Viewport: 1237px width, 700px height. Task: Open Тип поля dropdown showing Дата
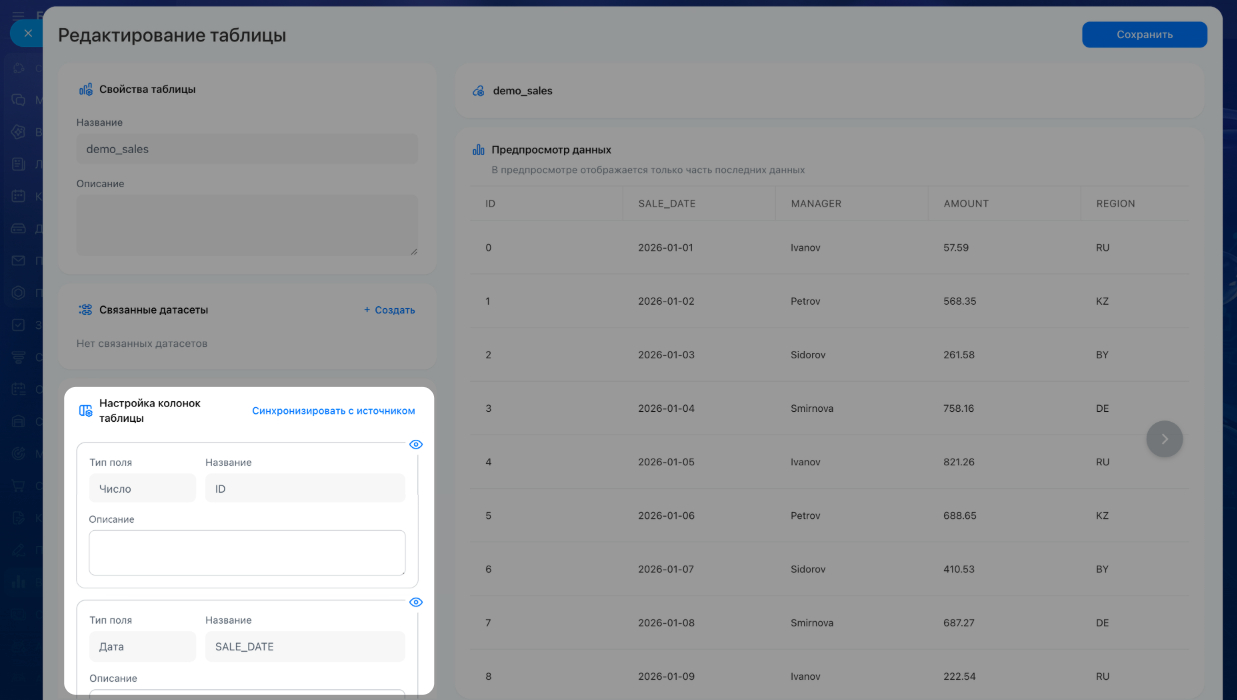[x=142, y=647]
